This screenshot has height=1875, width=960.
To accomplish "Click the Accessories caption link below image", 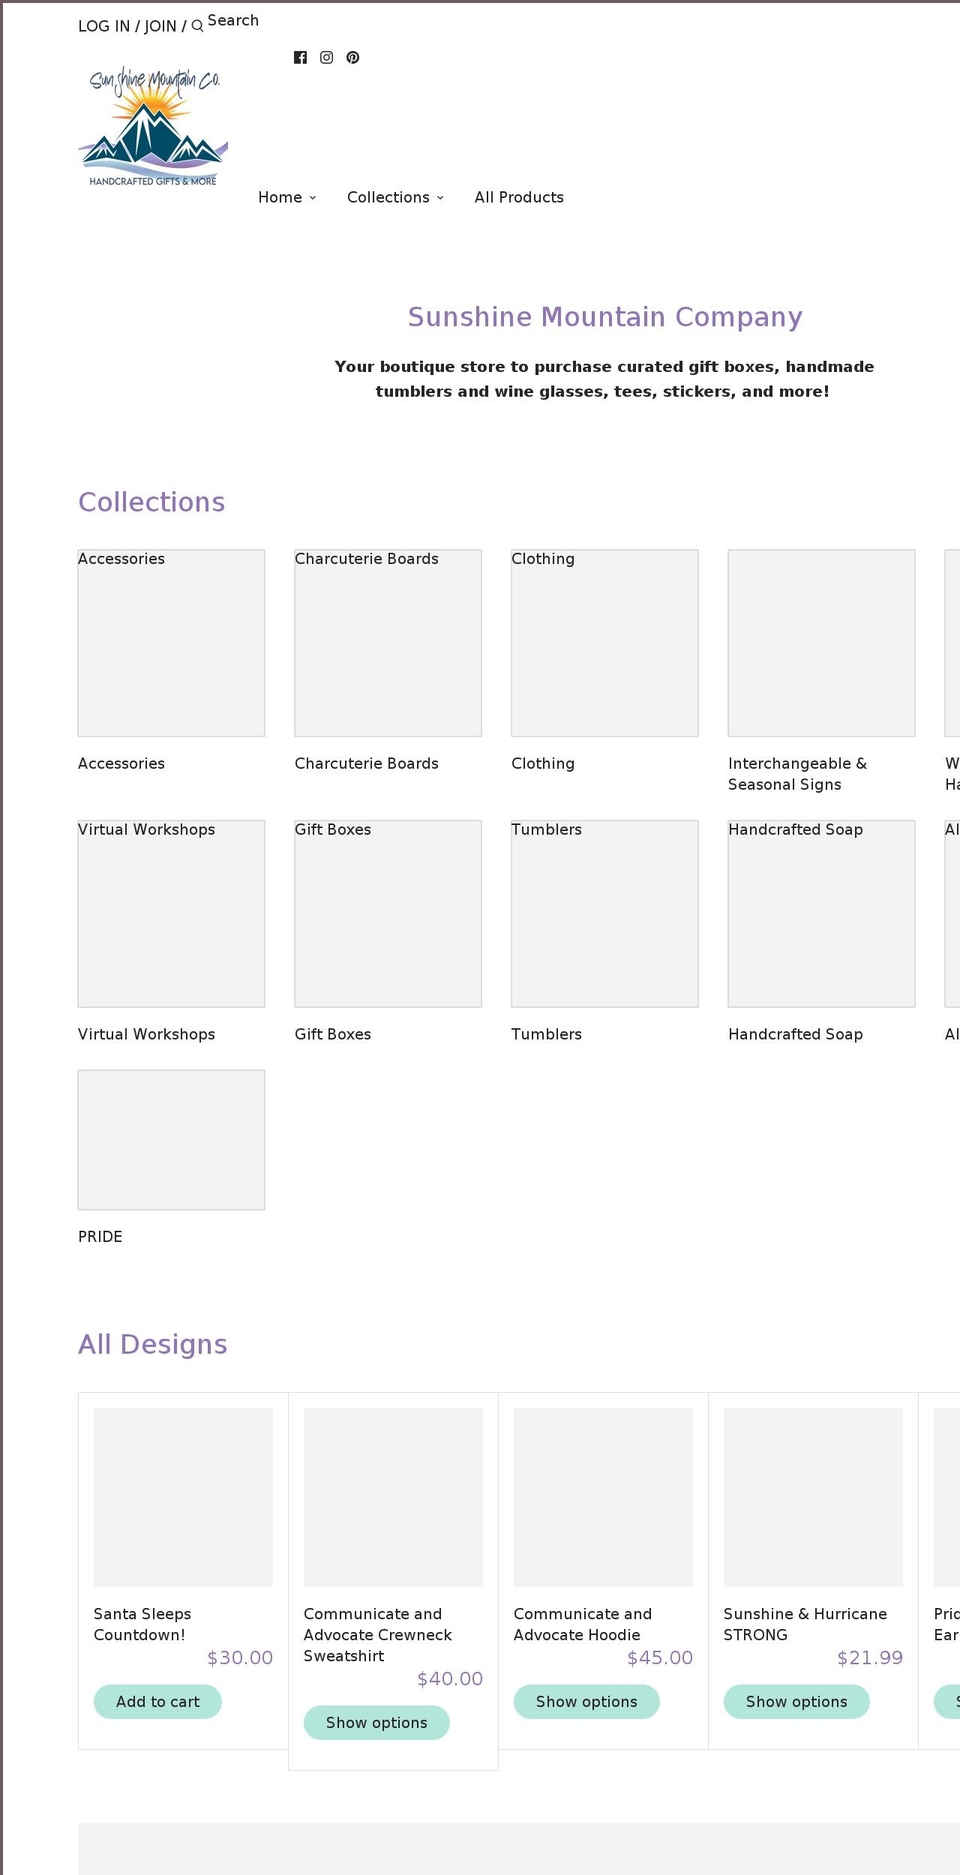I will click(121, 764).
